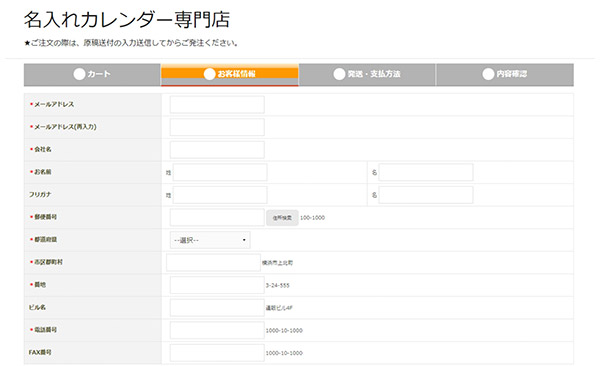
Task: Click the 住所検索 button
Action: pyautogui.click(x=282, y=218)
